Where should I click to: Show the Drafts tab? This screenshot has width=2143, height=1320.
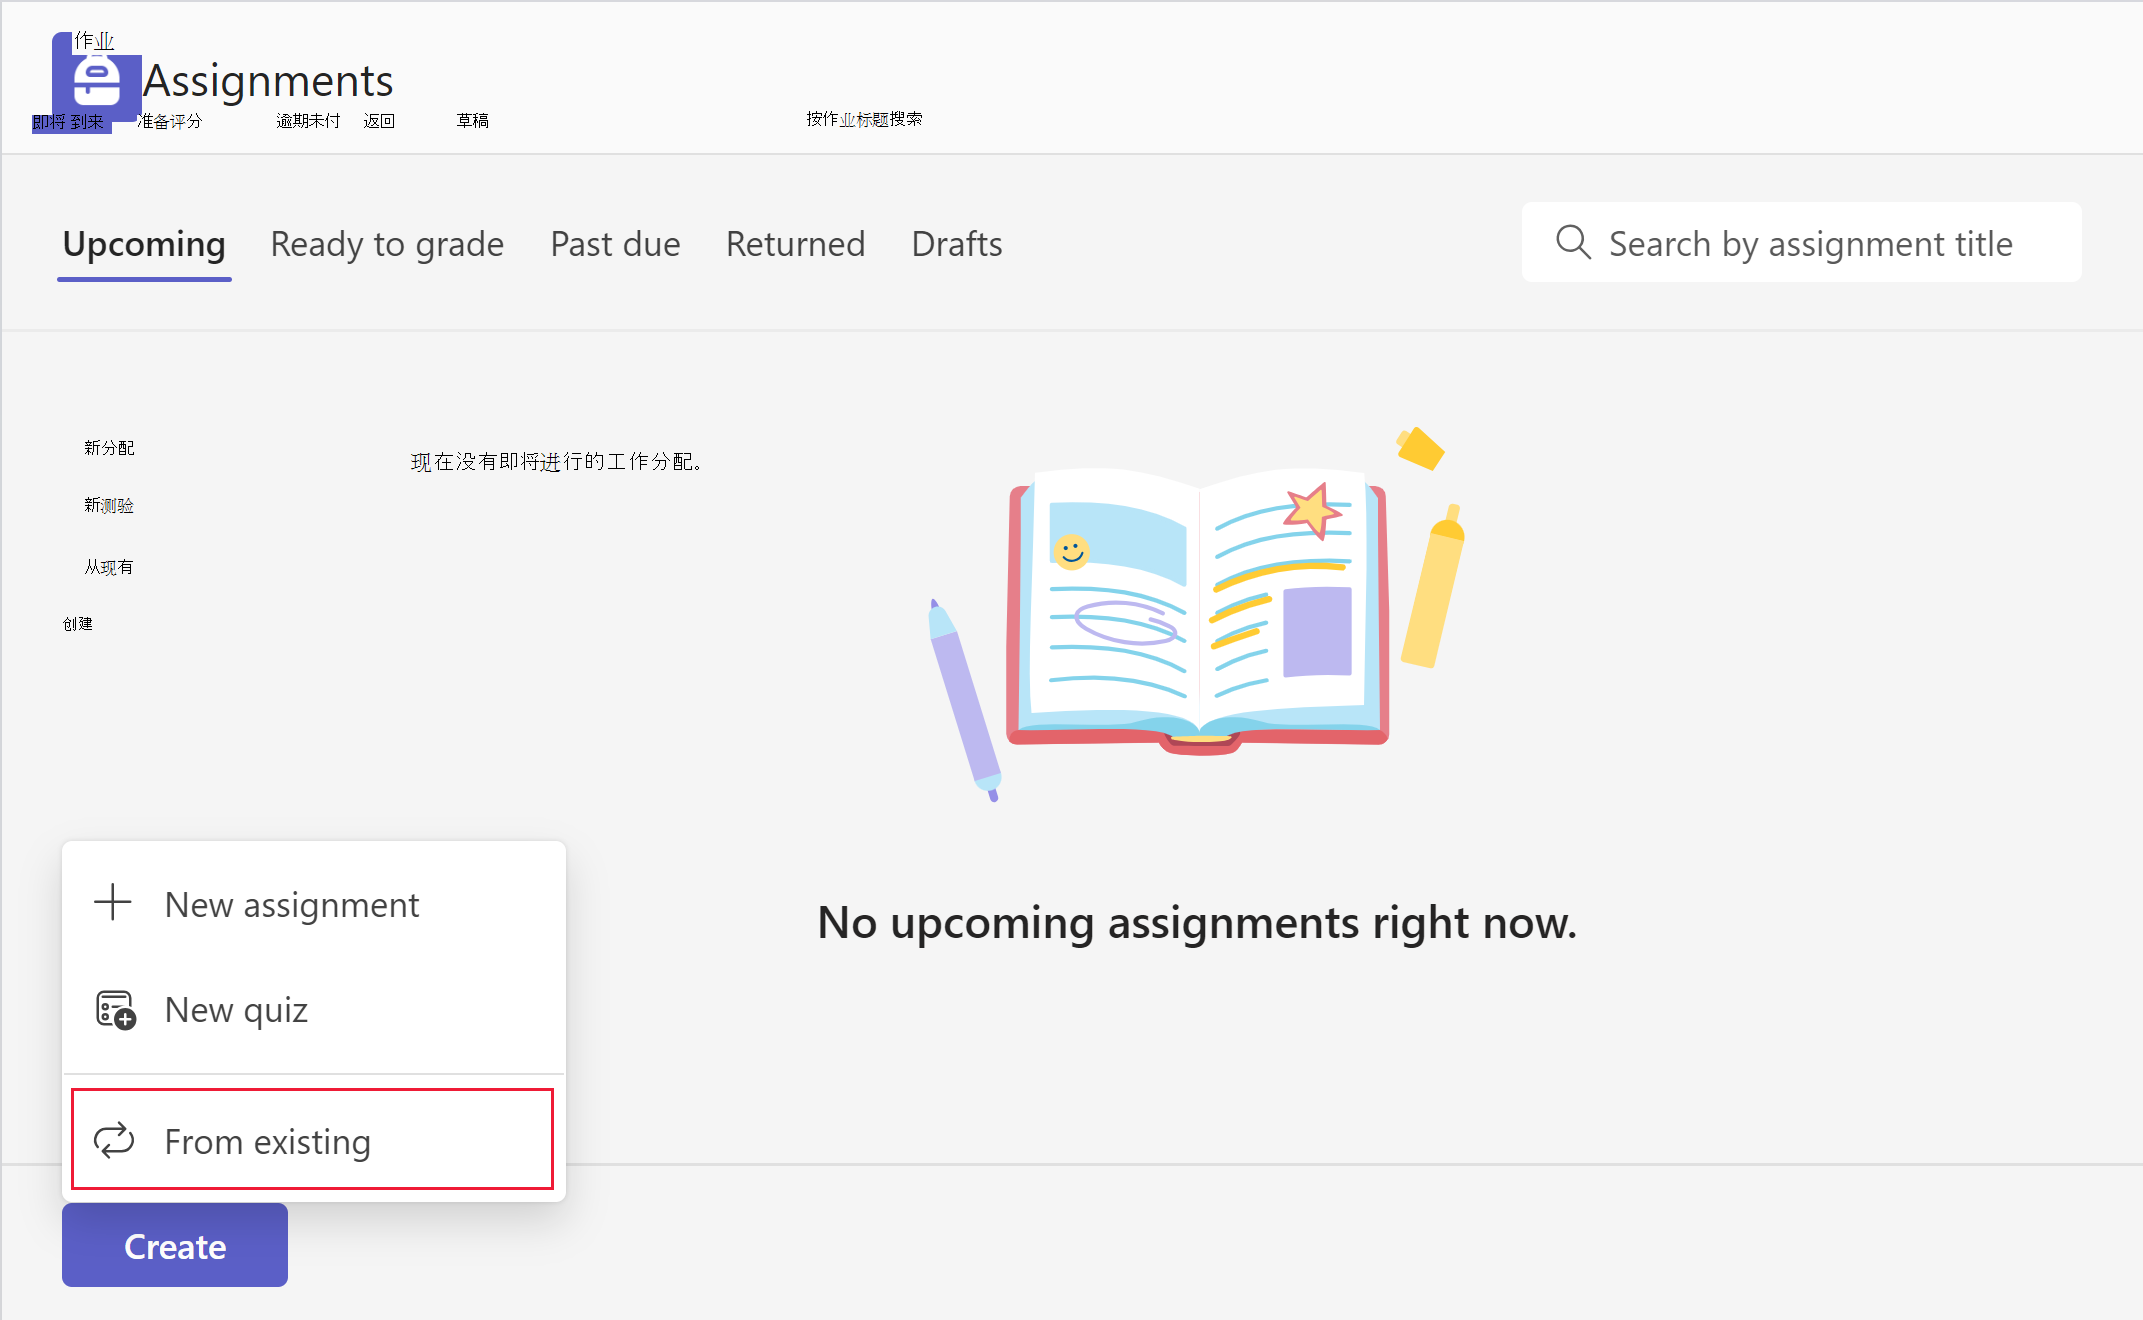[957, 244]
